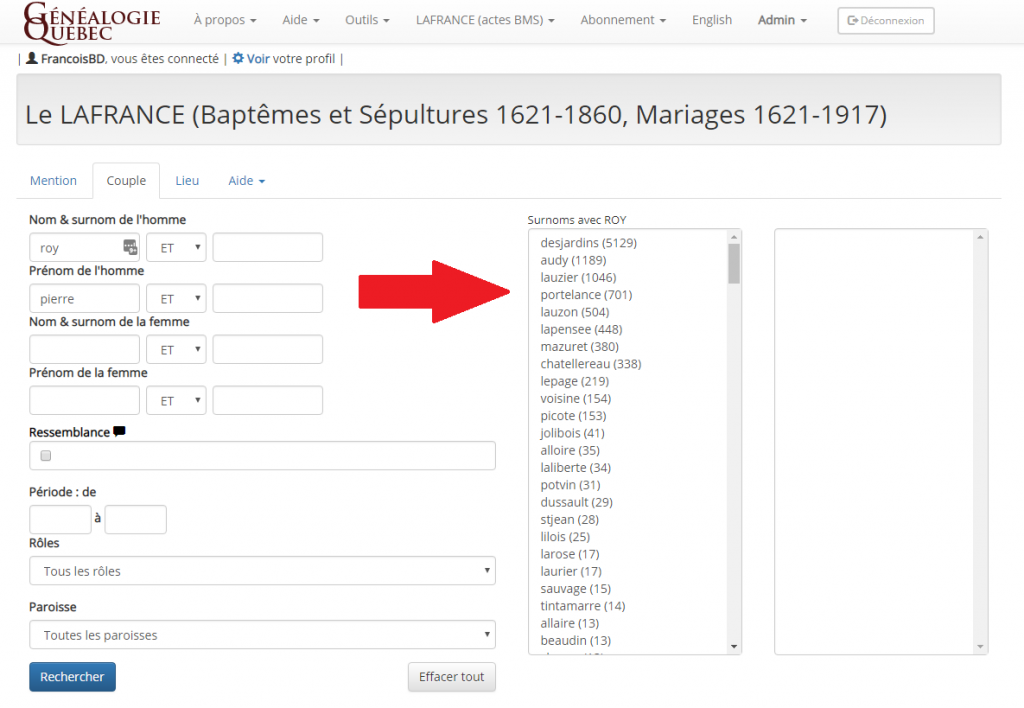Click the Période start year field
Image resolution: width=1024 pixels, height=708 pixels.
pos(60,519)
